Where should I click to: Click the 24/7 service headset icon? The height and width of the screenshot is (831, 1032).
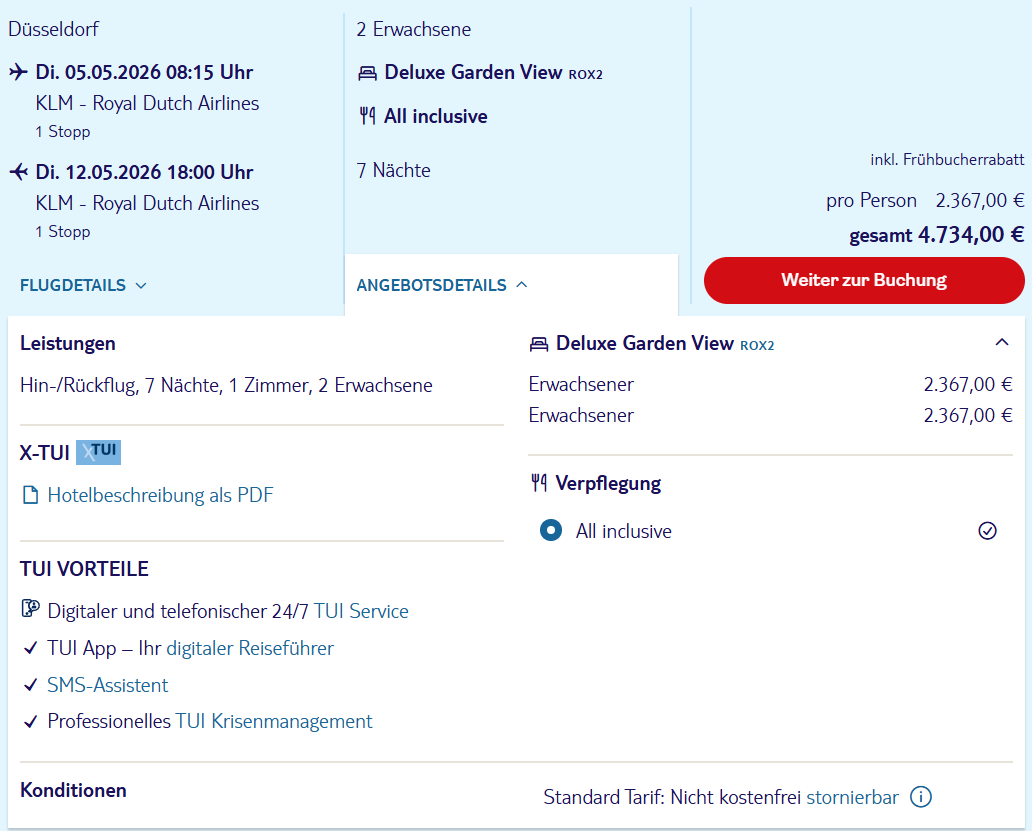click(x=30, y=610)
